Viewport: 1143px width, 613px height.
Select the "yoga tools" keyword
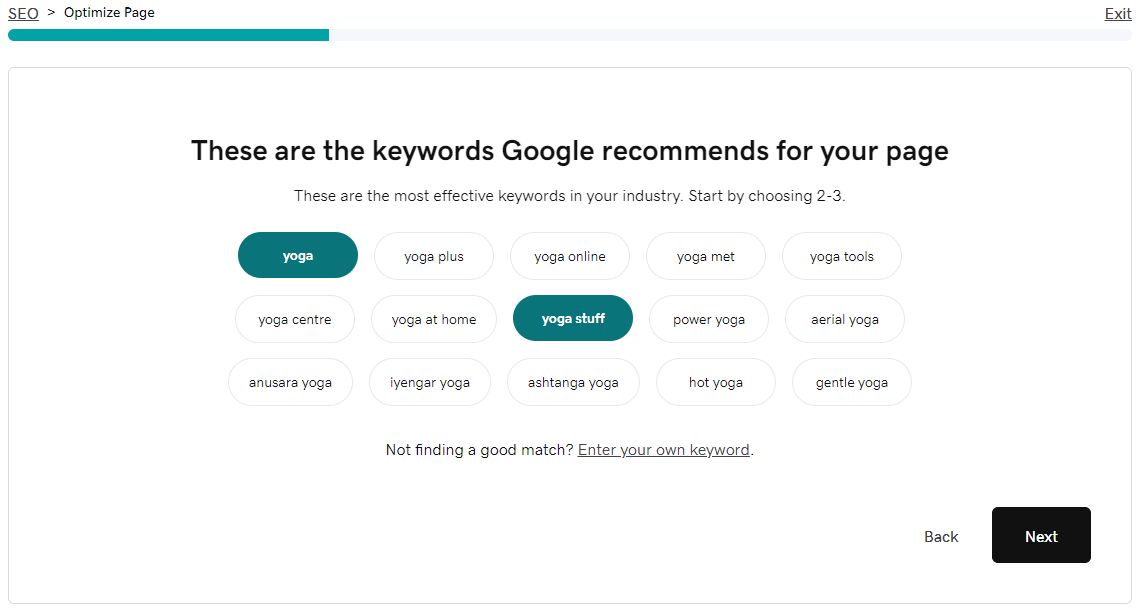tap(841, 255)
